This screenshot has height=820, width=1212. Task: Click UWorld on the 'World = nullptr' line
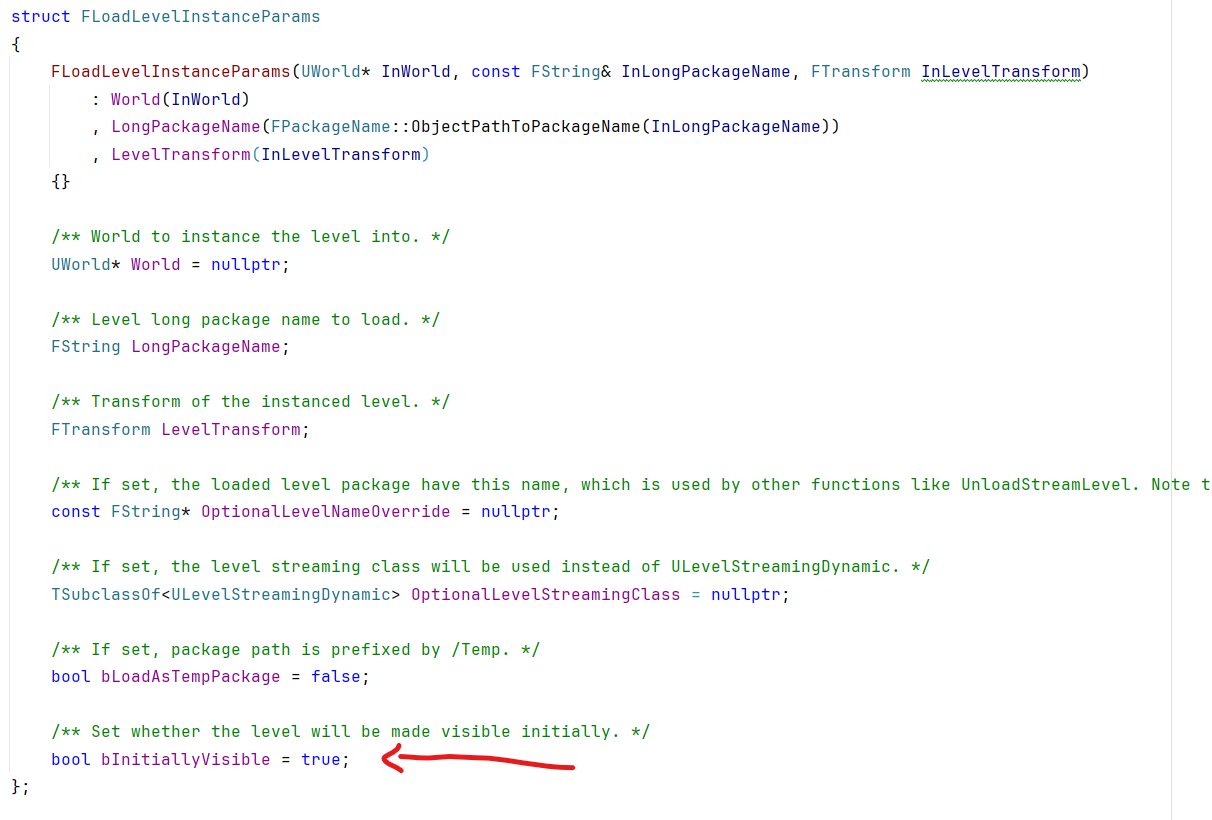[x=81, y=264]
